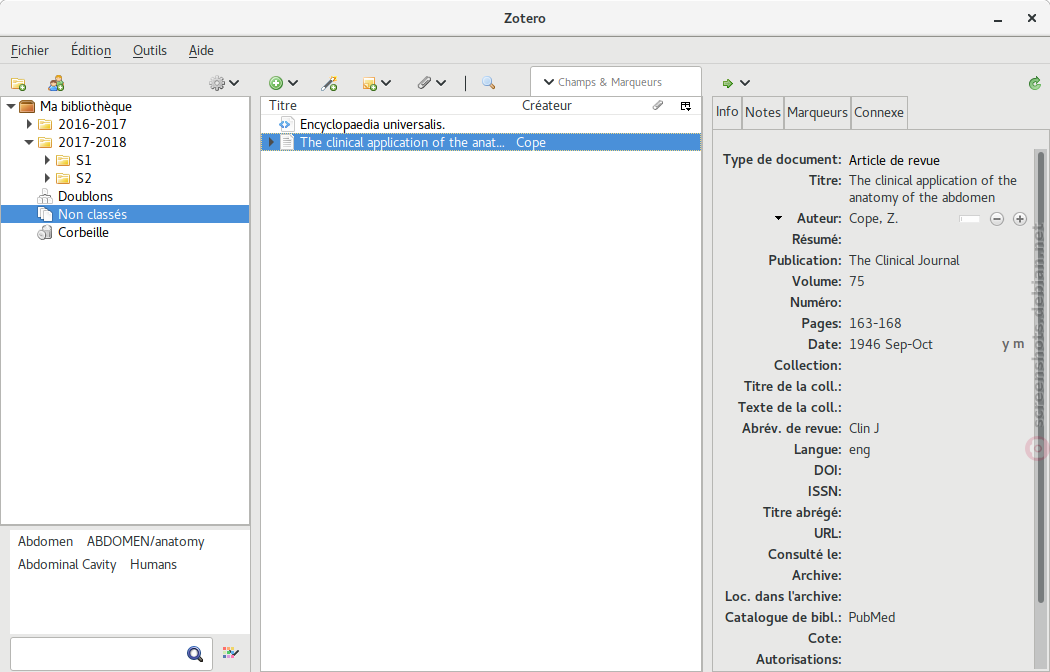The image size is (1050, 672).
Task: Click the info pane vertical scrollbar
Action: [x=1041, y=375]
